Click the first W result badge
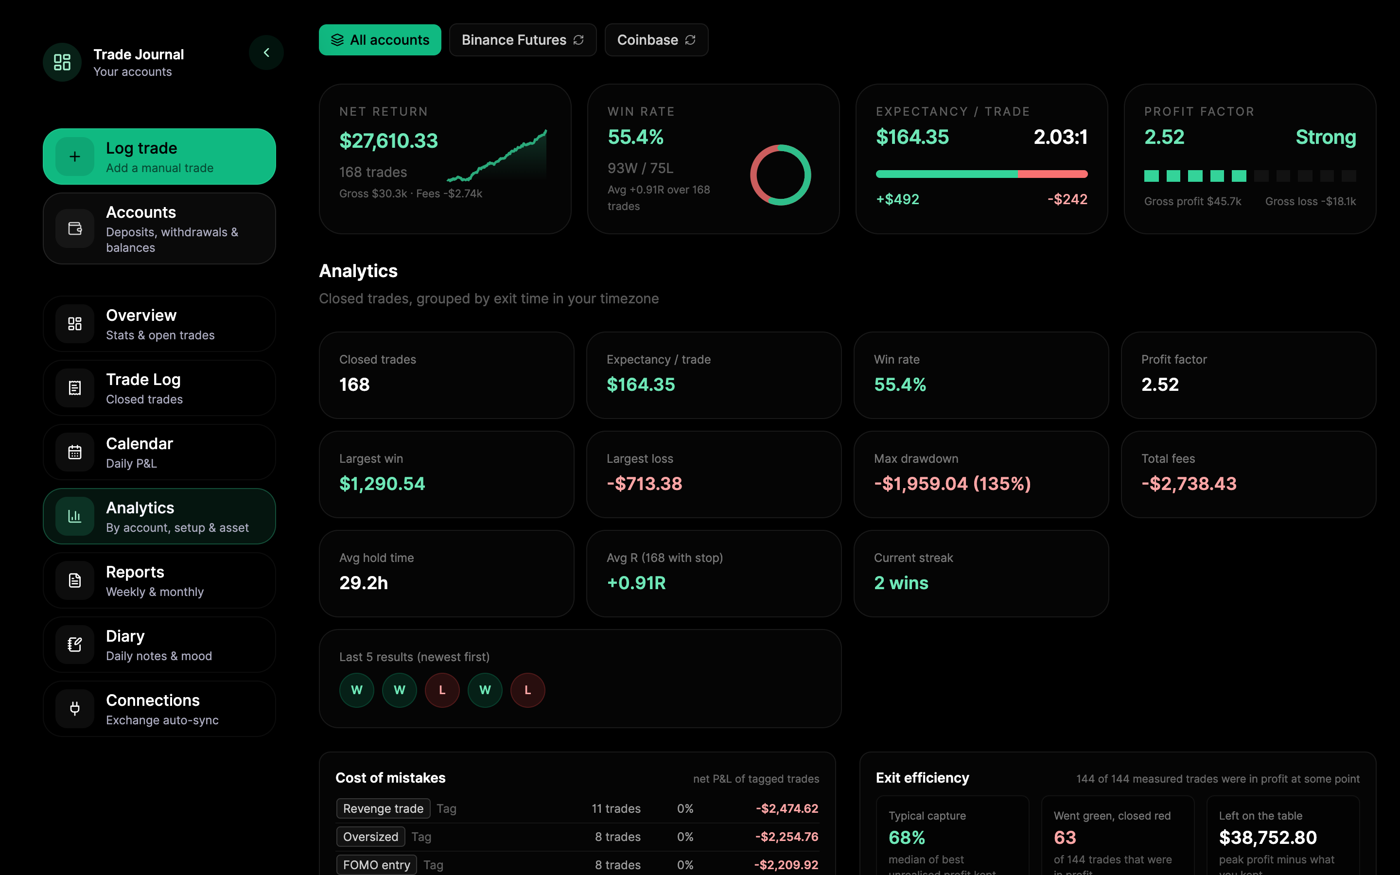Viewport: 1400px width, 875px height. coord(357,690)
